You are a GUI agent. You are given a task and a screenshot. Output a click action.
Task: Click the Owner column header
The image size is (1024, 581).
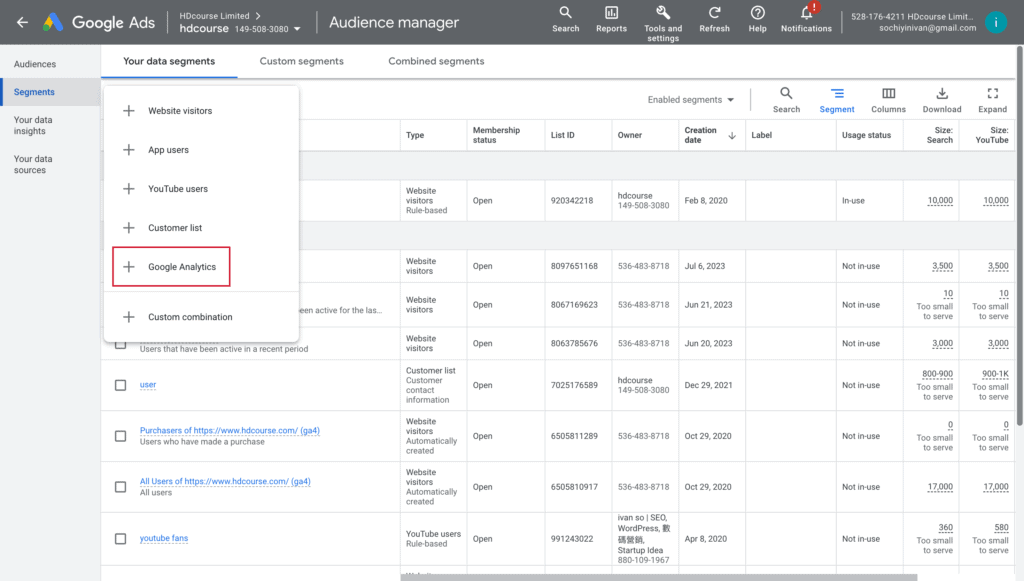630,135
